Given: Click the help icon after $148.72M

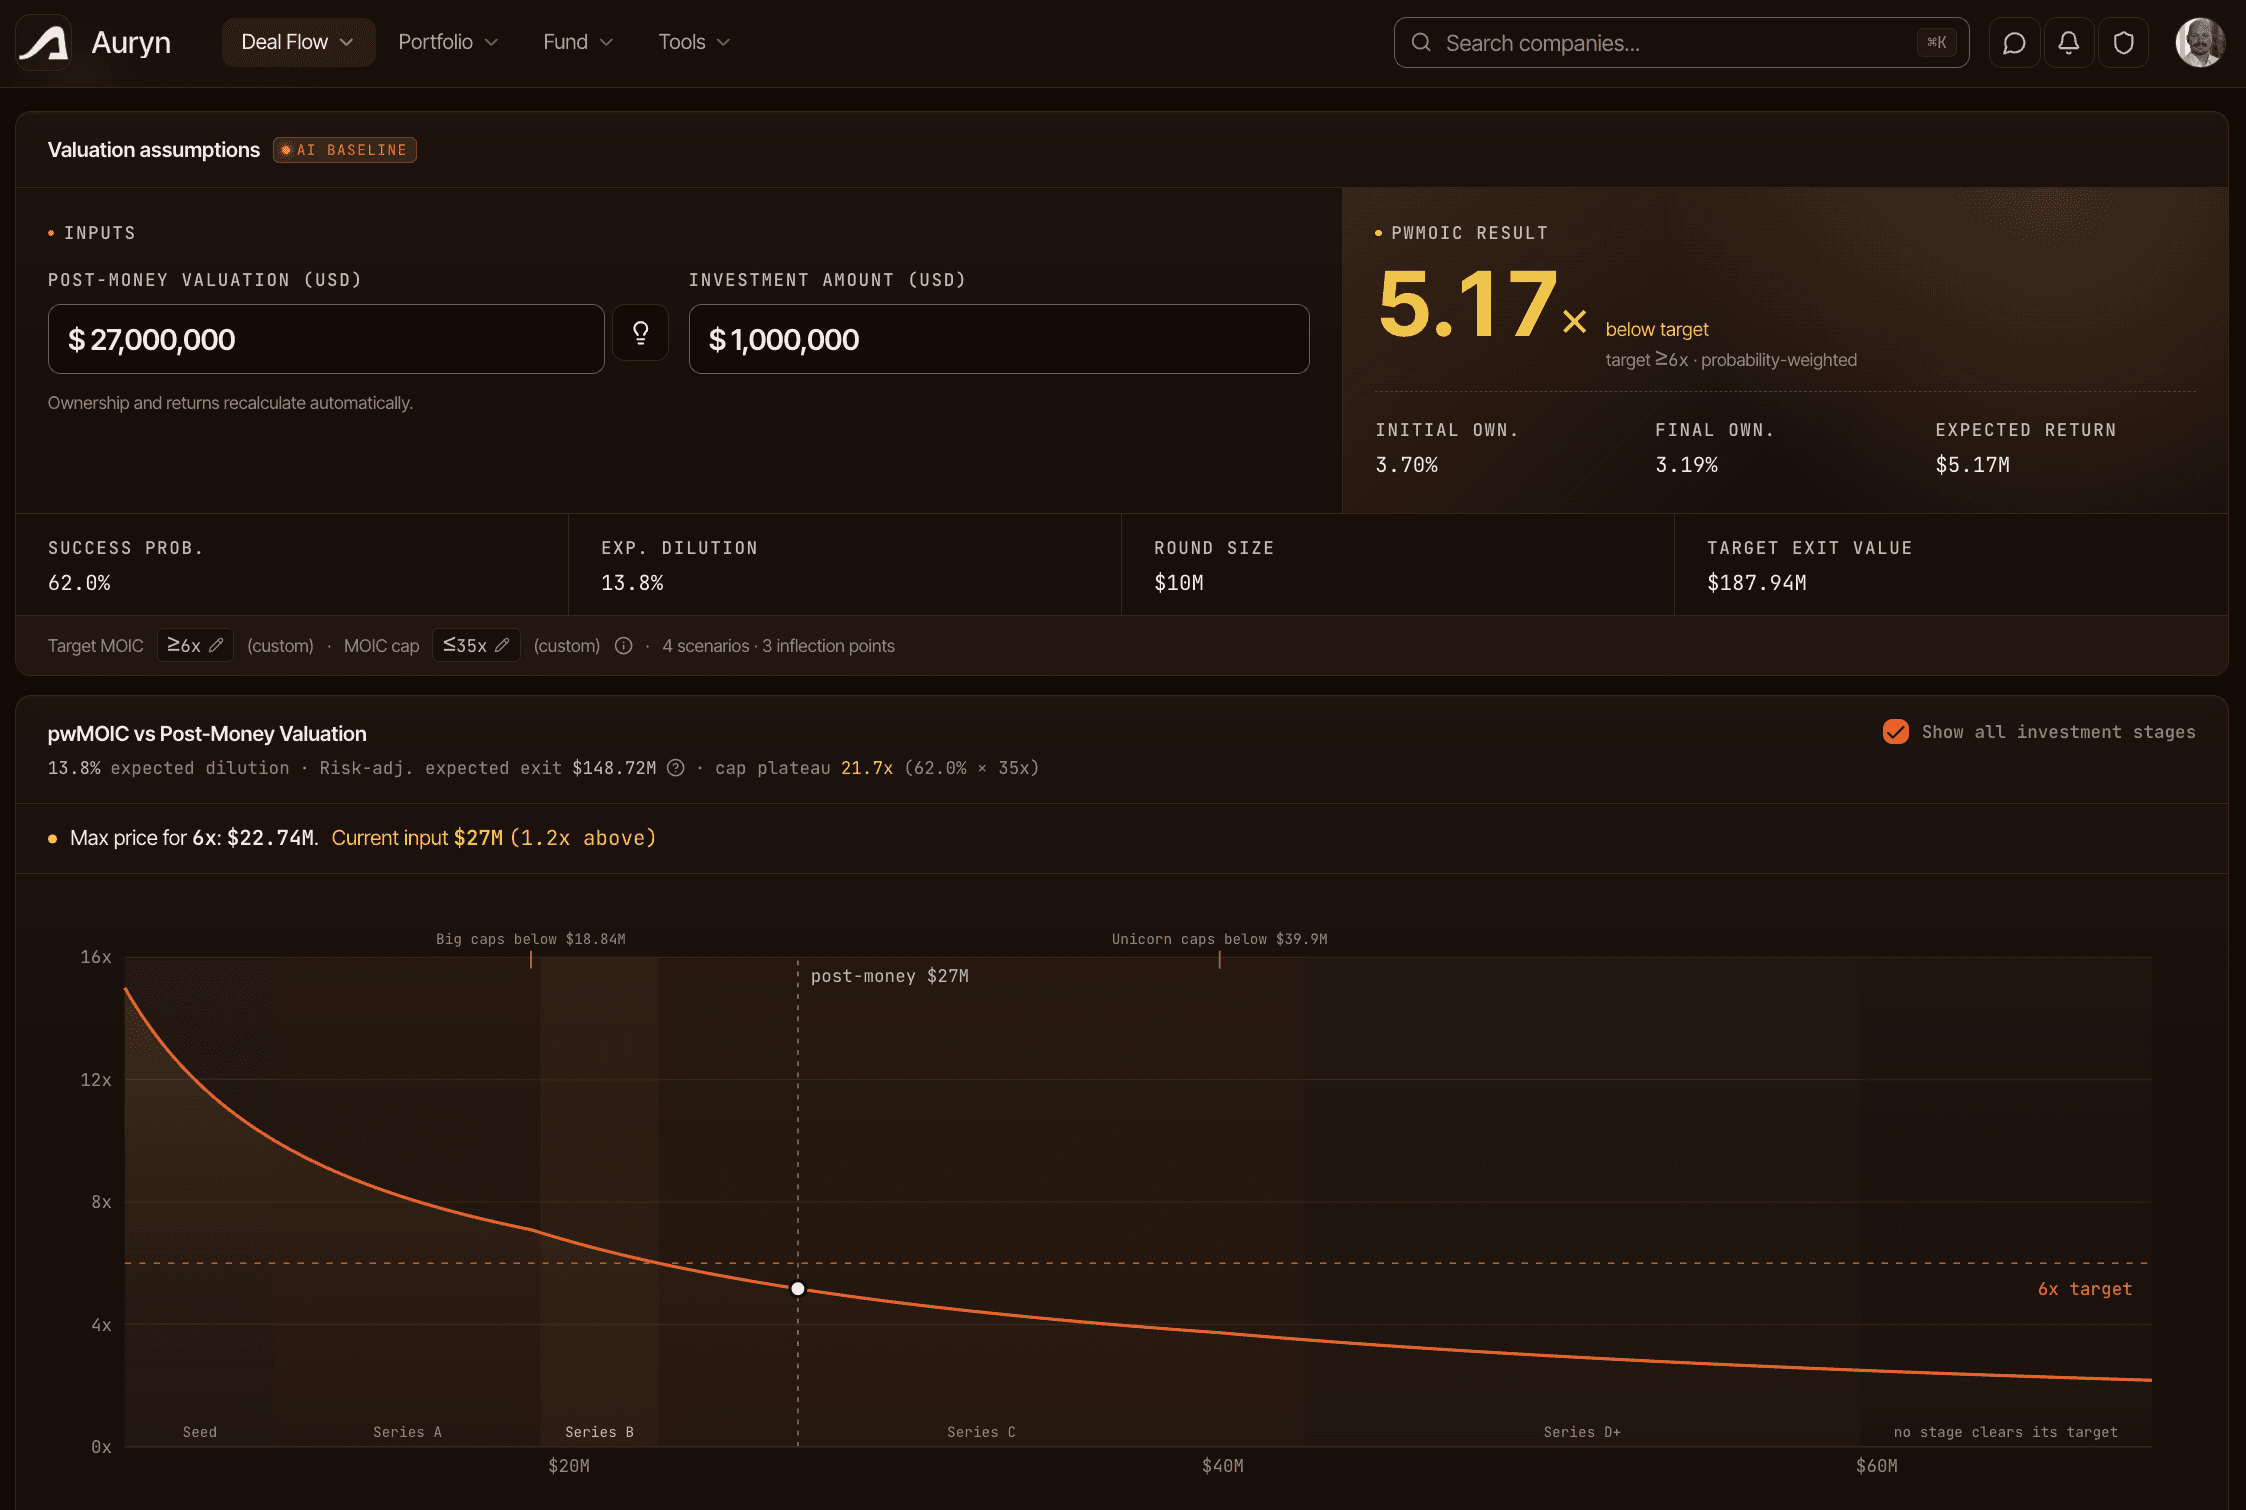Looking at the screenshot, I should click(676, 768).
